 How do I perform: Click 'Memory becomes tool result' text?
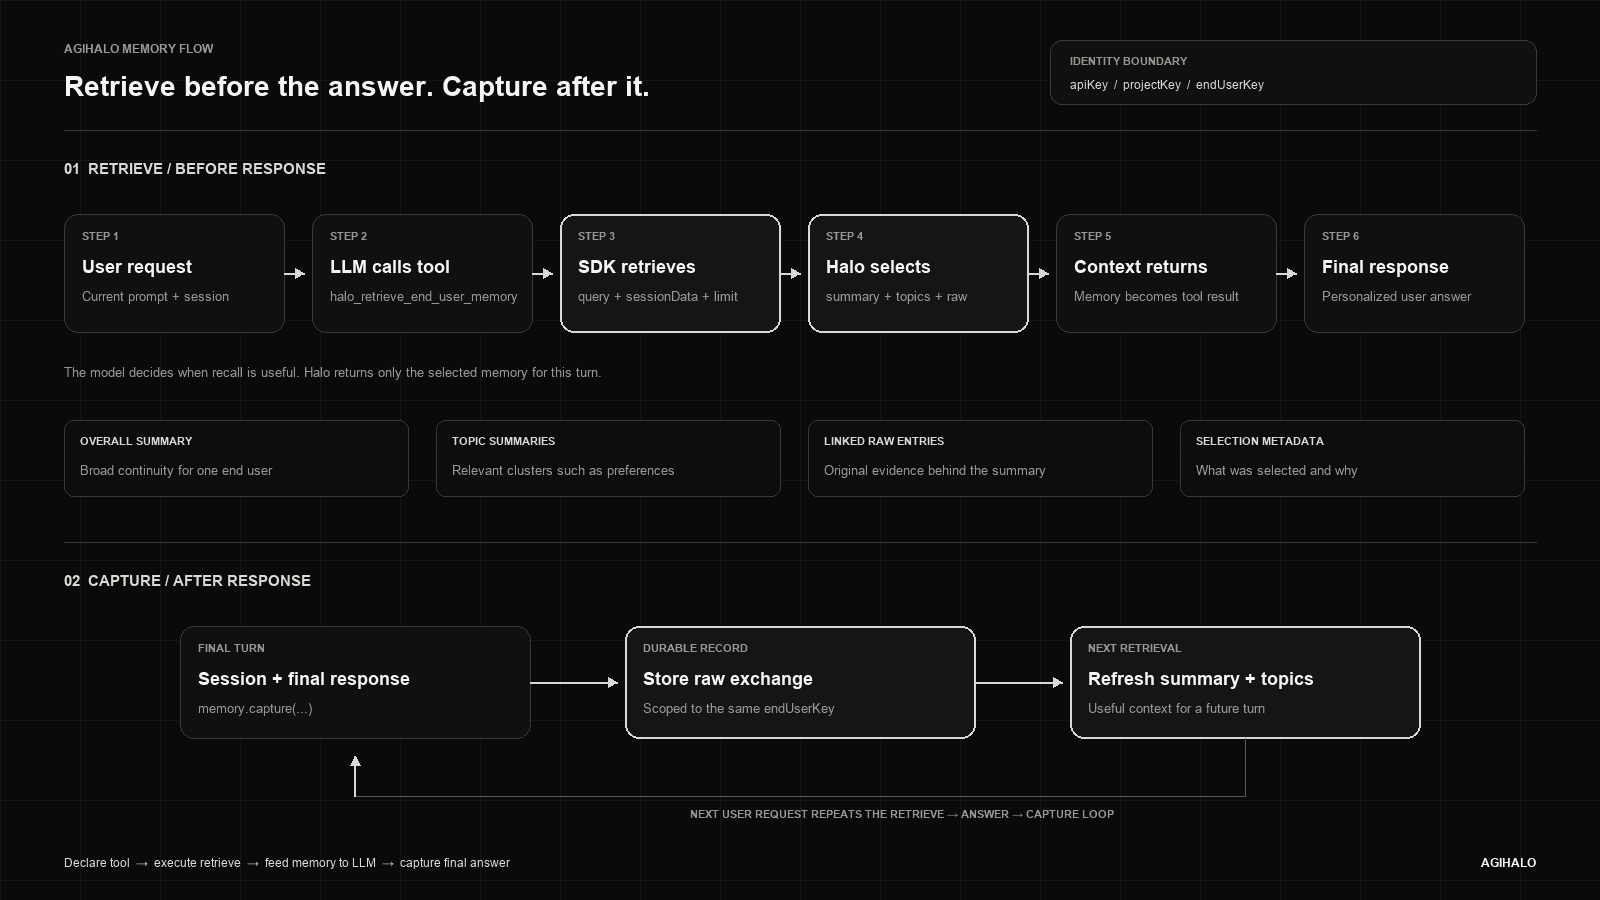[1156, 297]
